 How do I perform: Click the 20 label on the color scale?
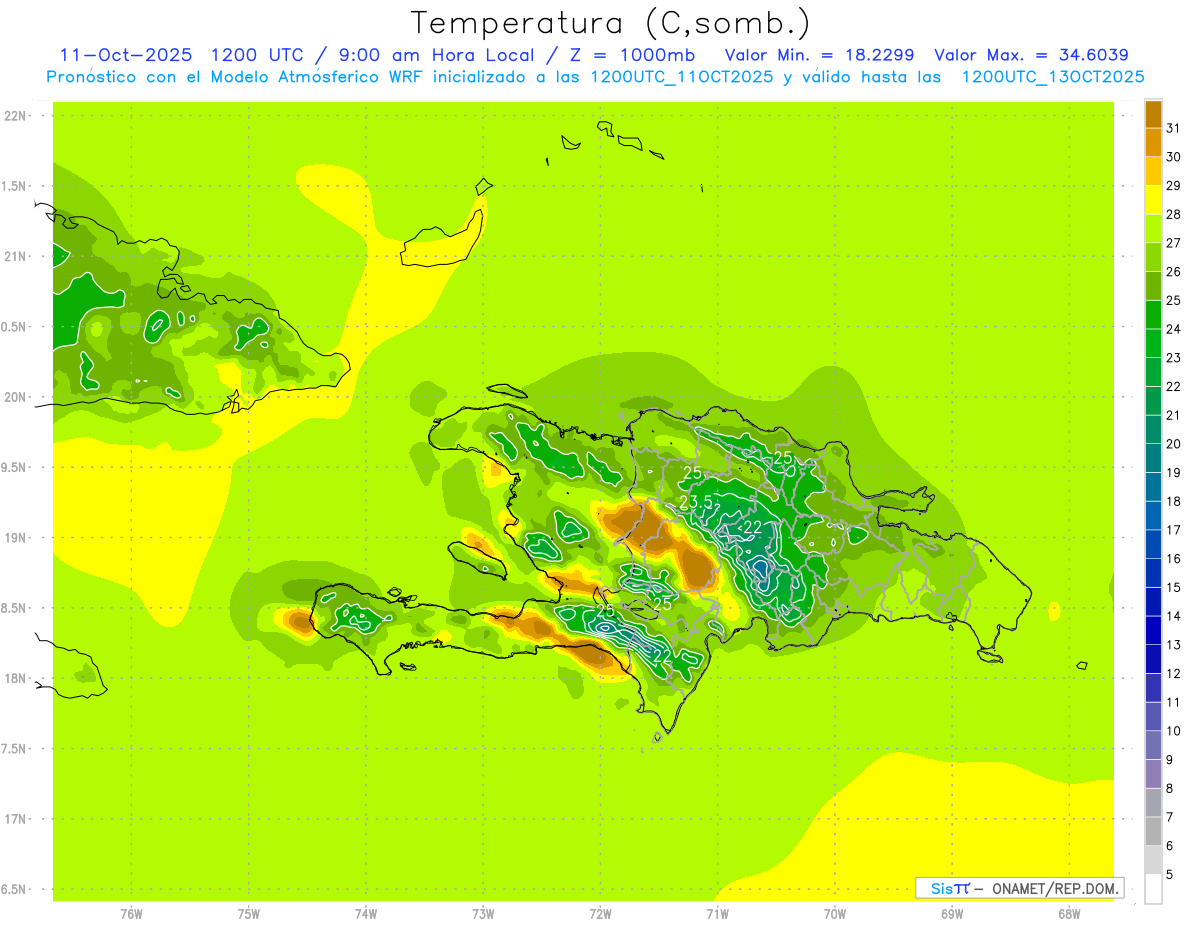pos(1173,444)
